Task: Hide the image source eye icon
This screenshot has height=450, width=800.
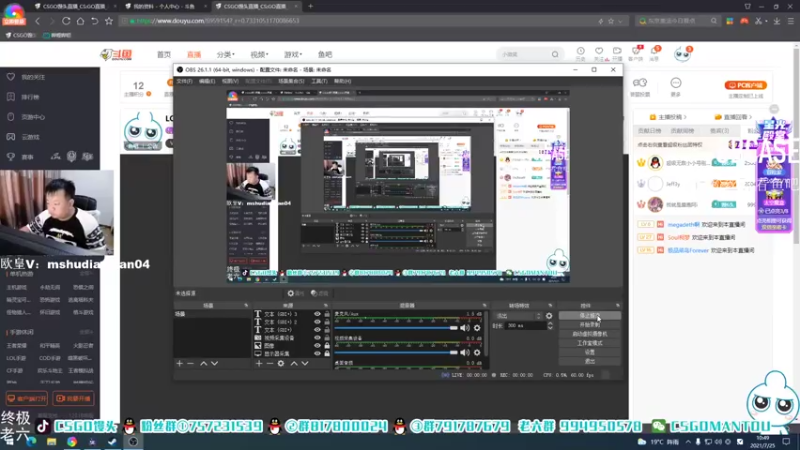Action: pos(317,345)
